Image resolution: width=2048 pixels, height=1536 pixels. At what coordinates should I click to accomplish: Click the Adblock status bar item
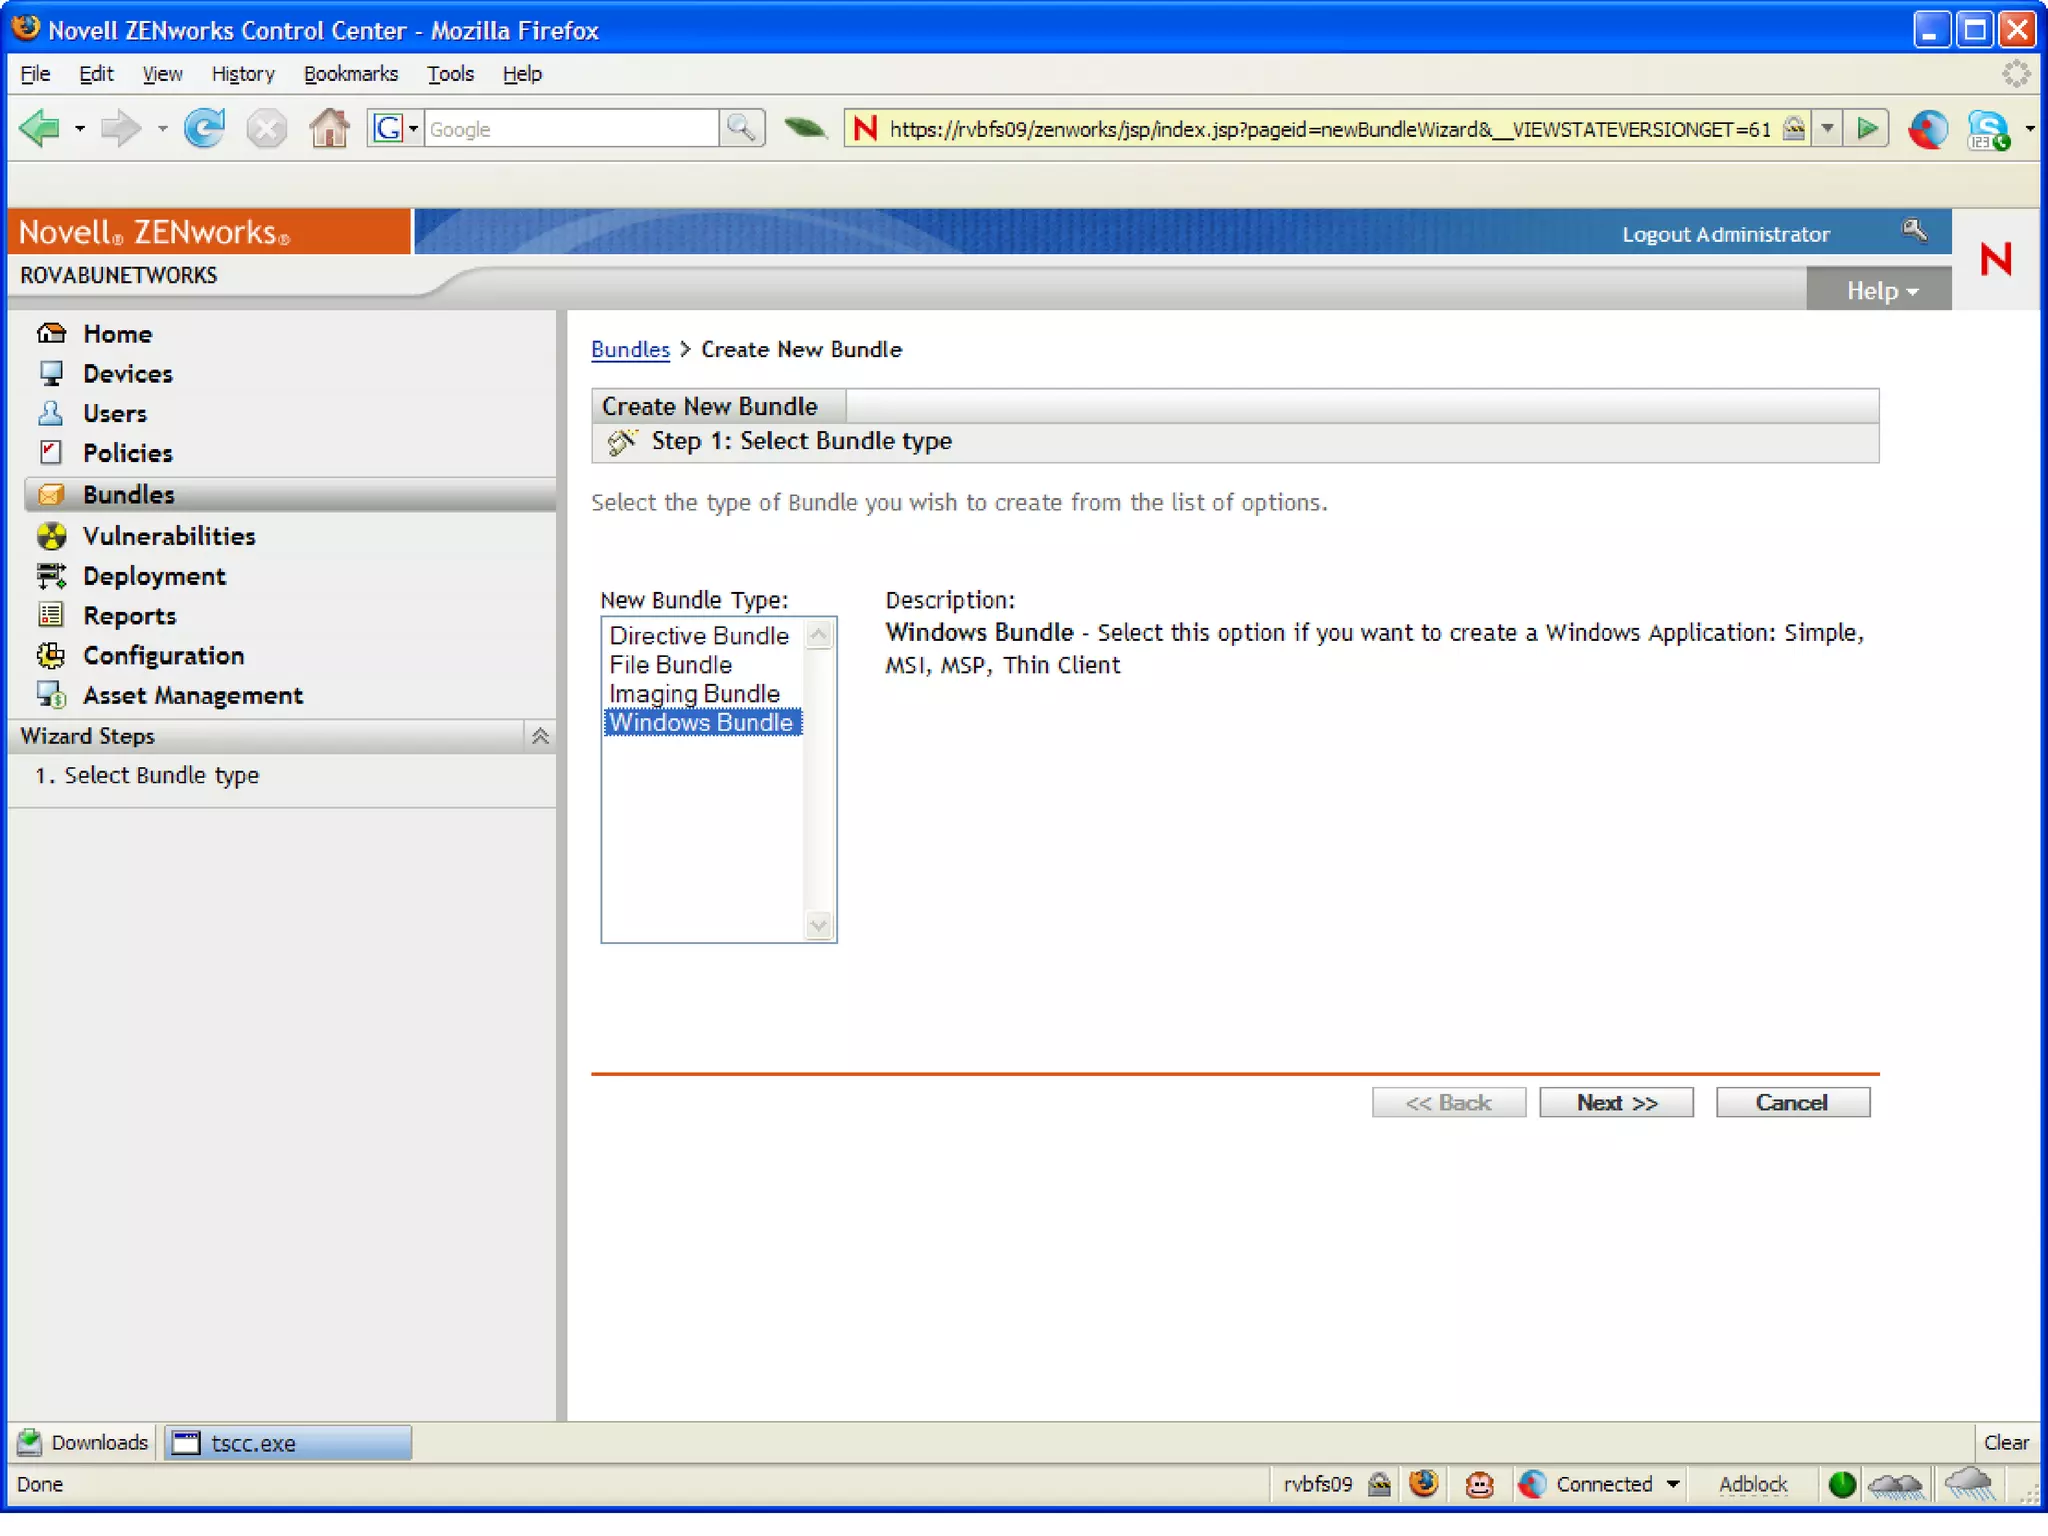coord(1752,1484)
